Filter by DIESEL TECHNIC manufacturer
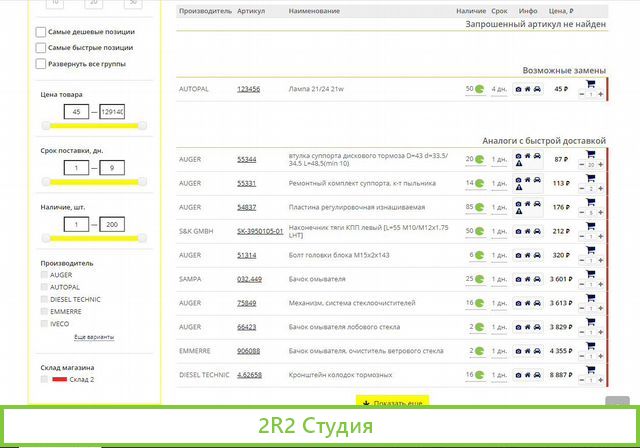Viewport: 640px width, 448px height. [x=43, y=298]
